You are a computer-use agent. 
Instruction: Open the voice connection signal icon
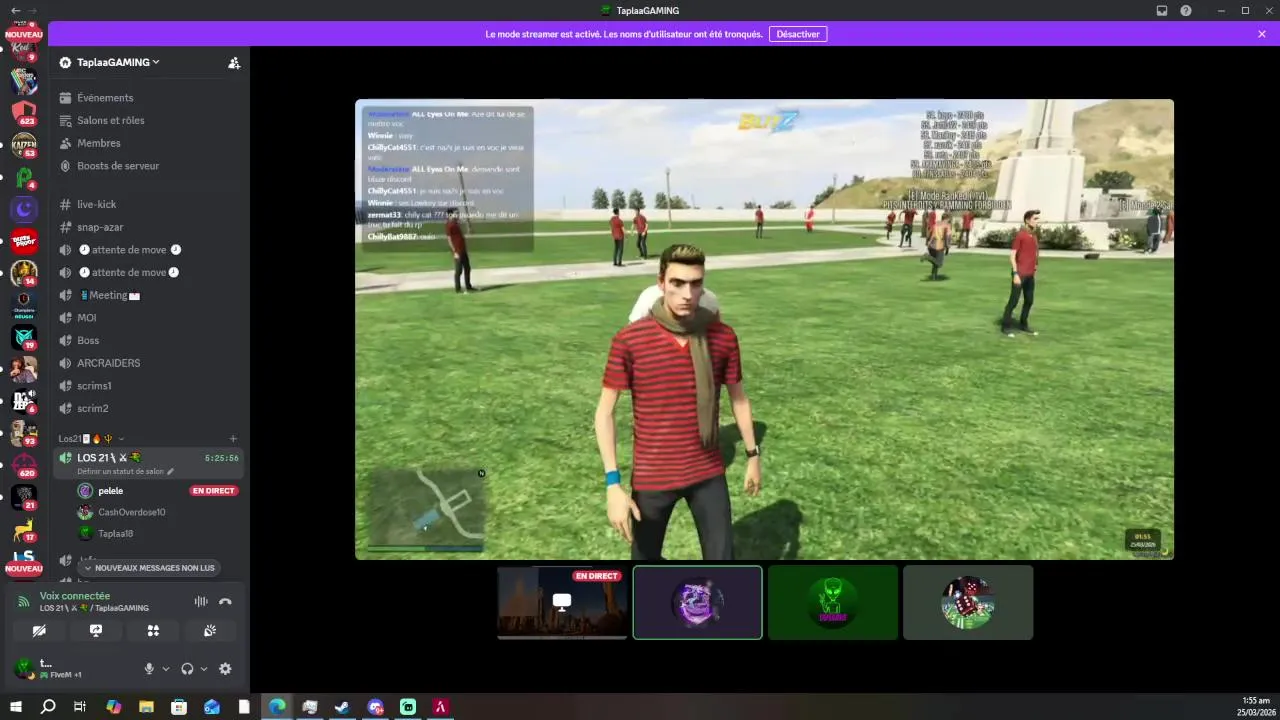click(24, 602)
